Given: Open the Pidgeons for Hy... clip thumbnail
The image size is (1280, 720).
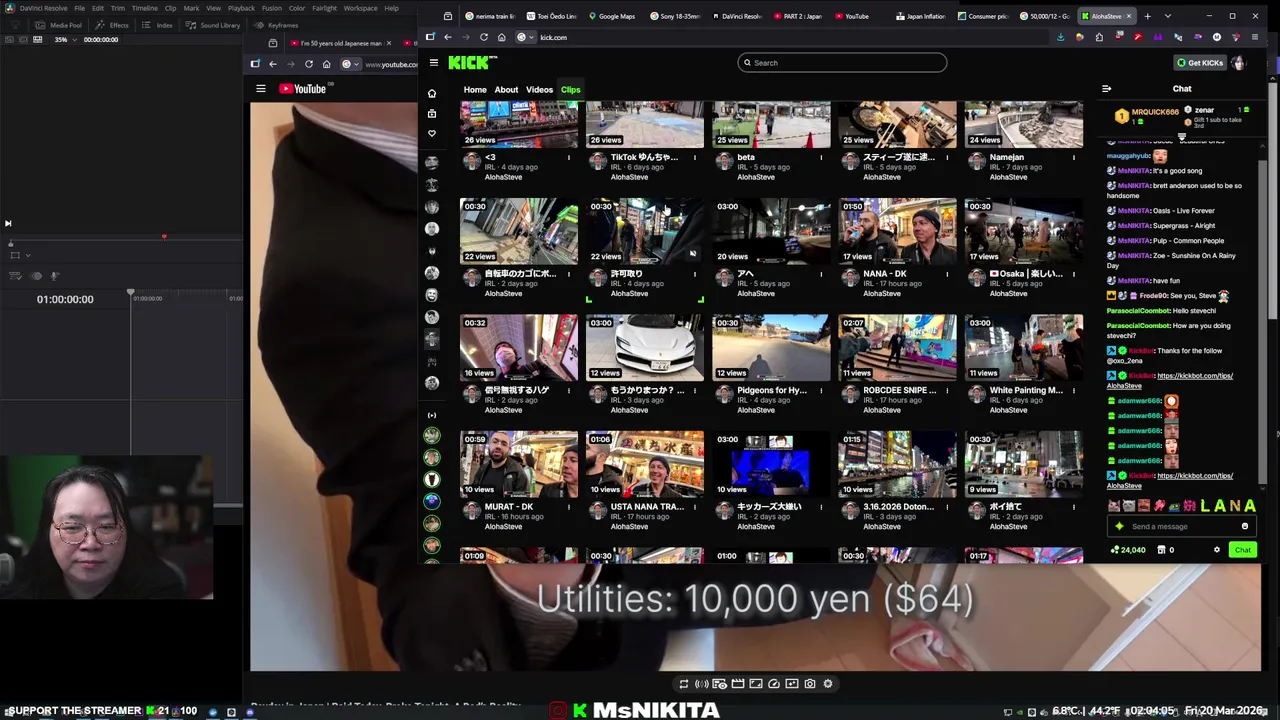Looking at the screenshot, I should [x=771, y=348].
